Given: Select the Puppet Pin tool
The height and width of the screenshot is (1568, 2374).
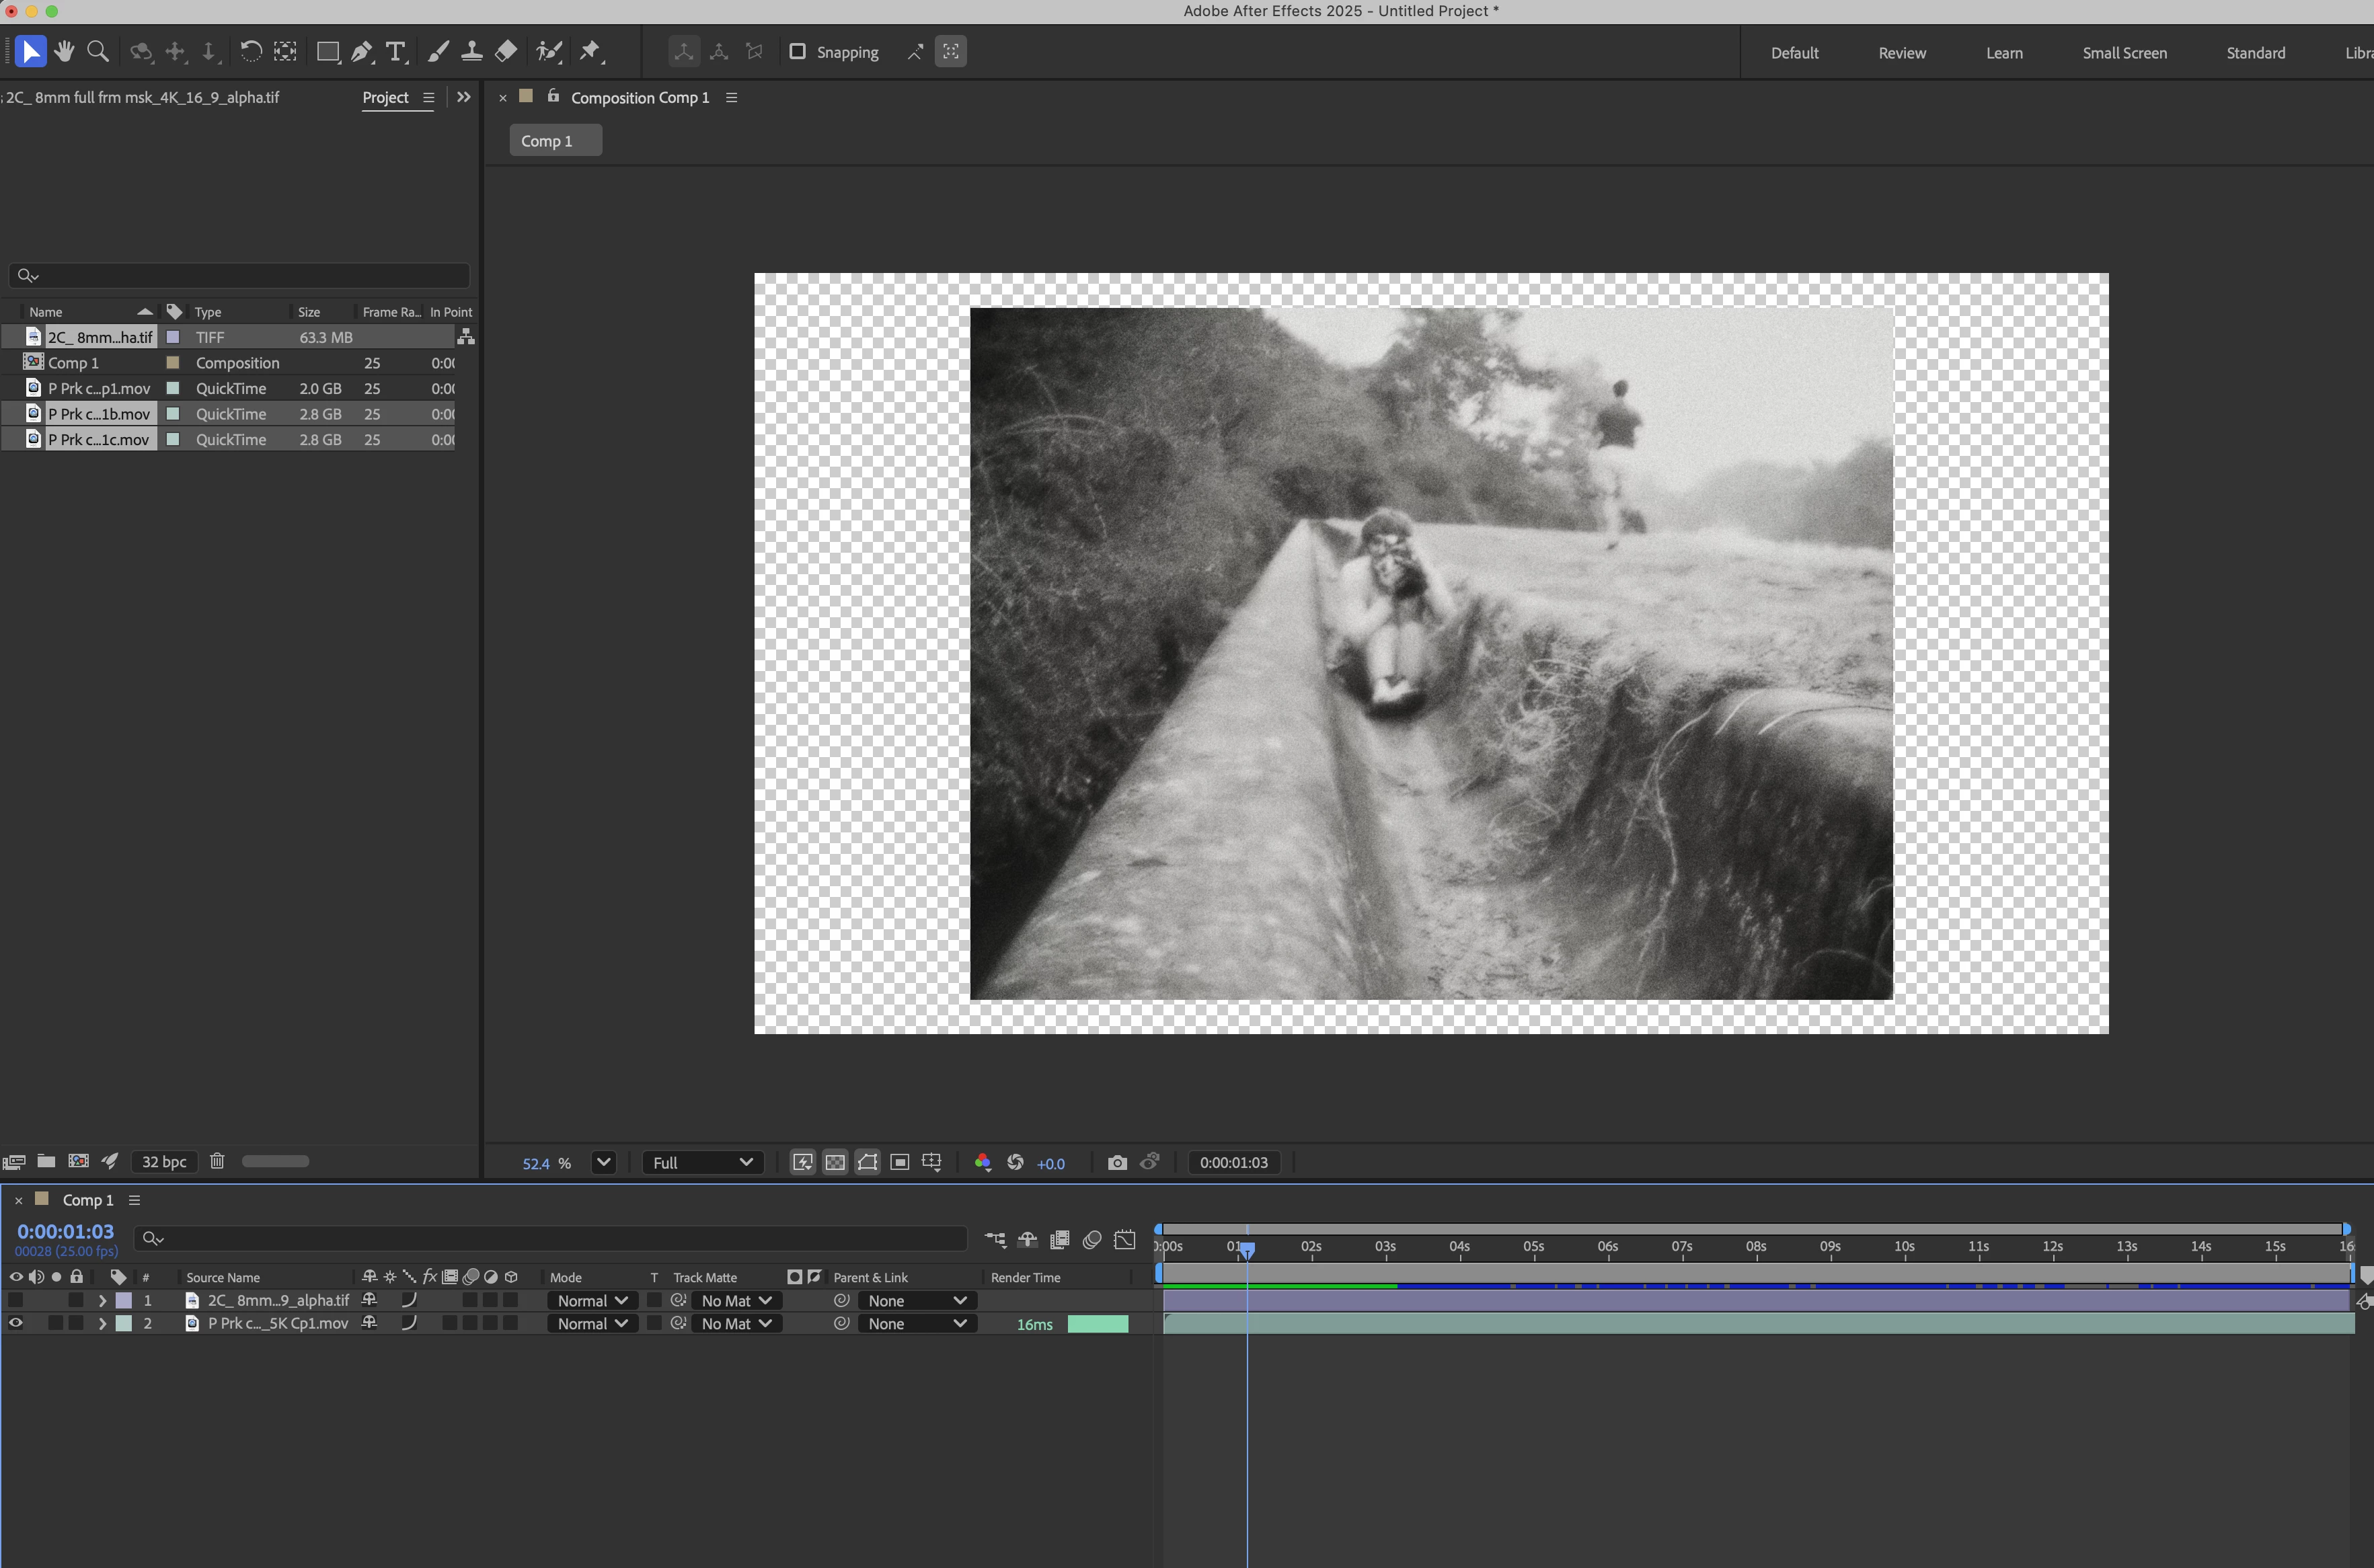Looking at the screenshot, I should pos(590,51).
